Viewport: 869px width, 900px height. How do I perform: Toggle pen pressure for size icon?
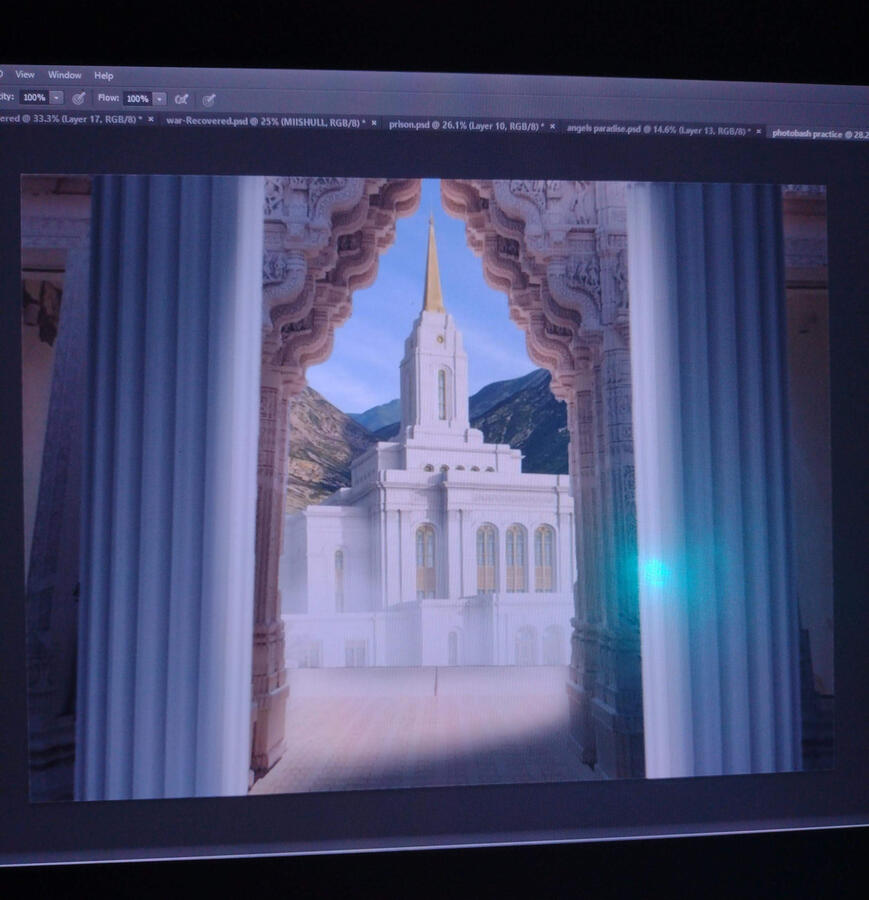click(208, 100)
